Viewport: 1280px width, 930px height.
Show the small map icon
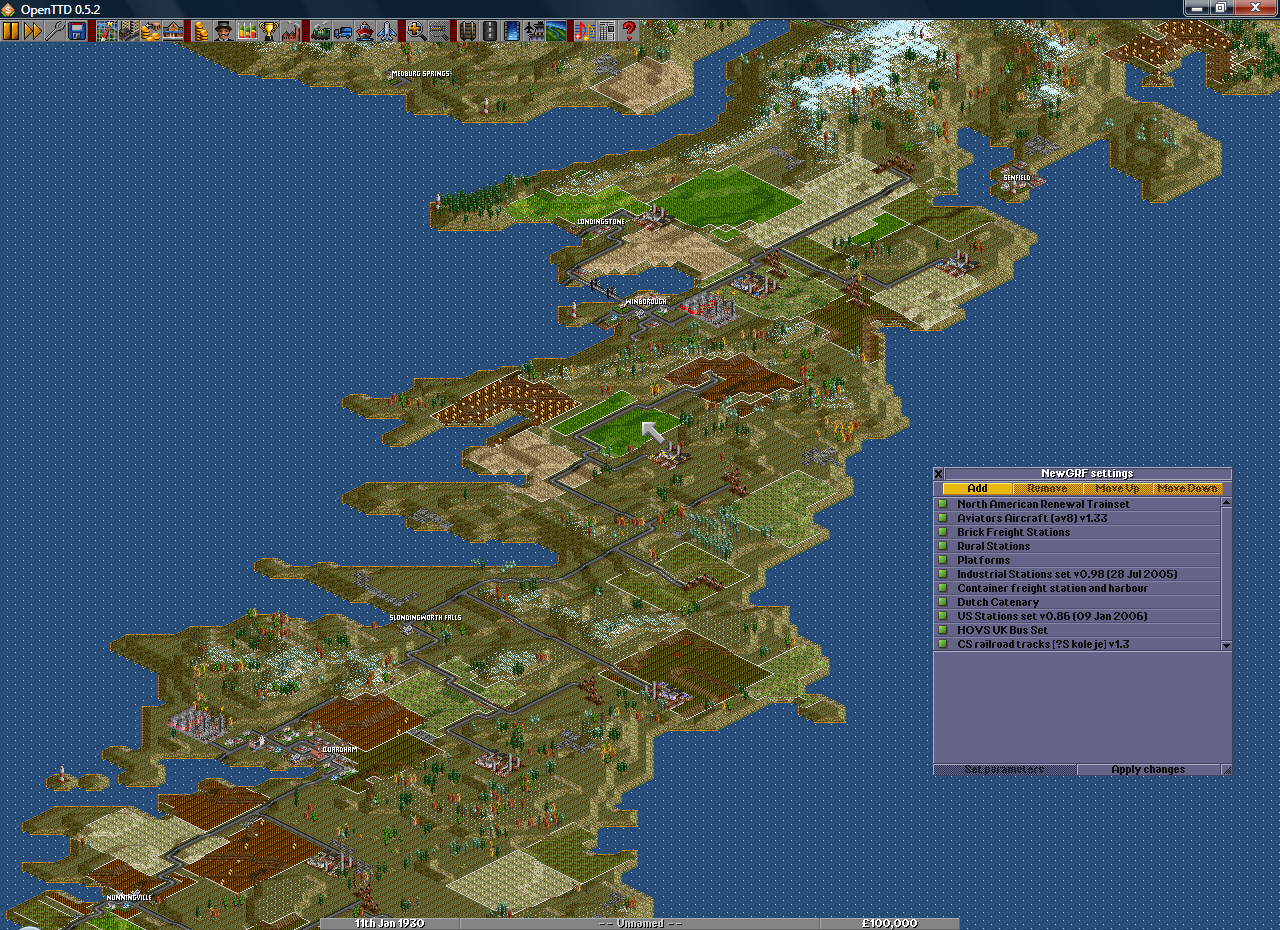coord(106,31)
